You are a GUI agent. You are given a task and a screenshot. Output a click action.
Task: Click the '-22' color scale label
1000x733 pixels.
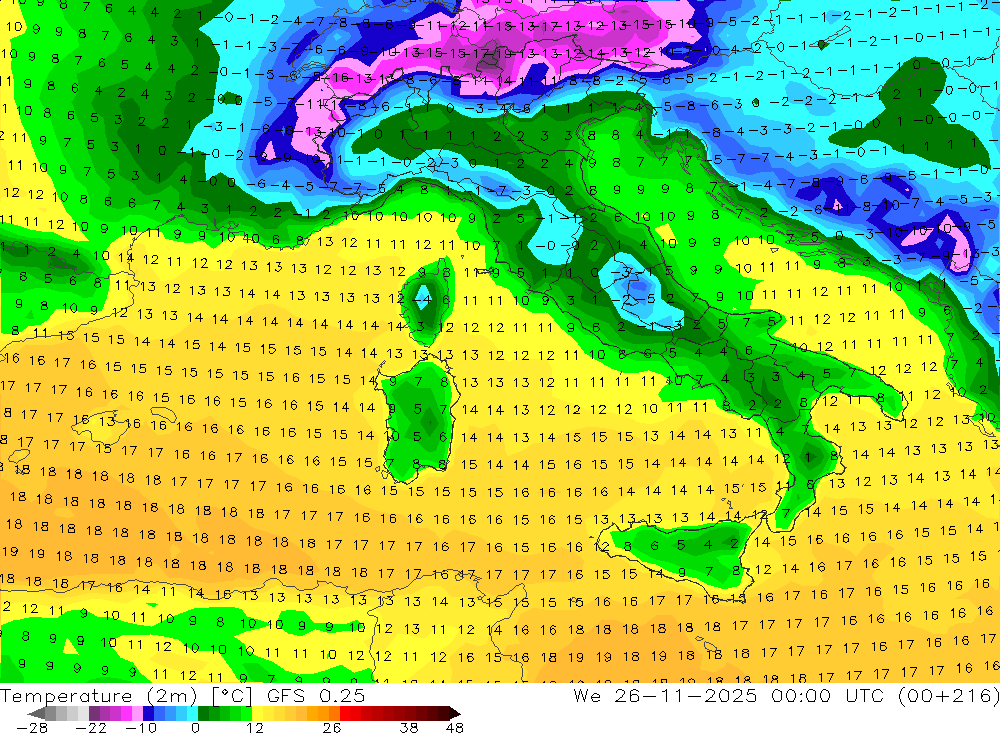coord(90,727)
